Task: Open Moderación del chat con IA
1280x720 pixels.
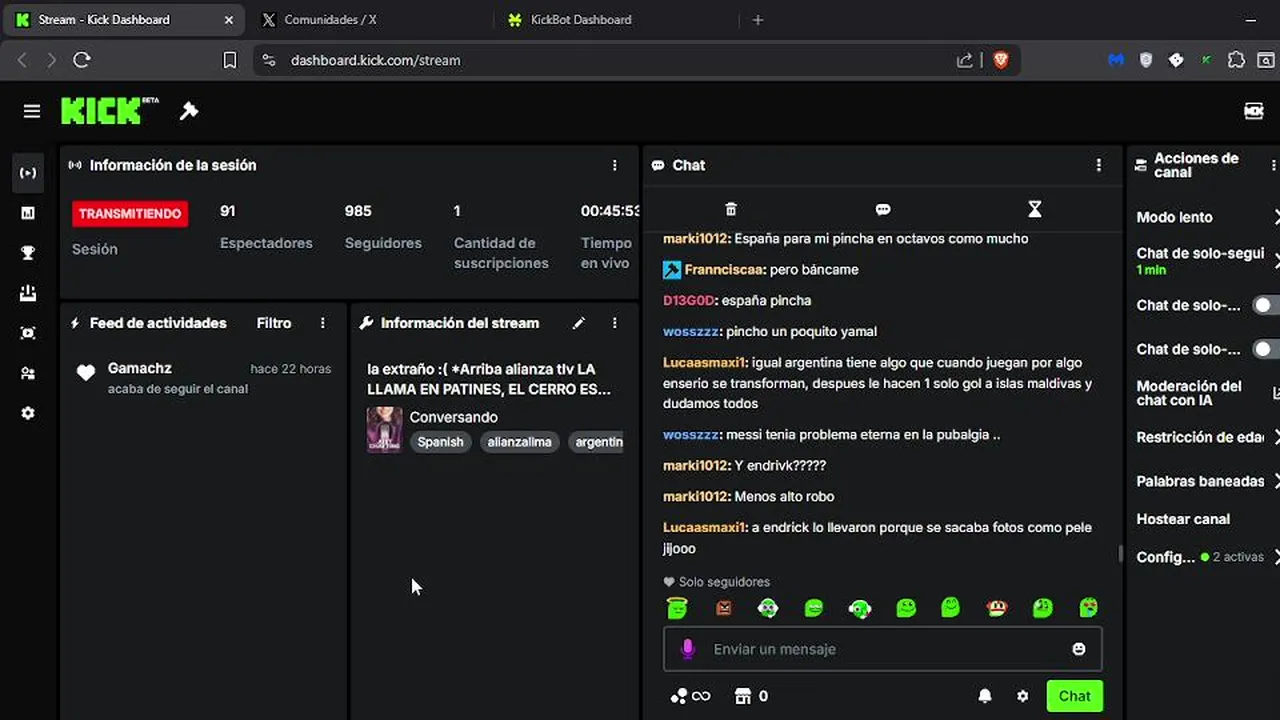Action: point(1208,393)
